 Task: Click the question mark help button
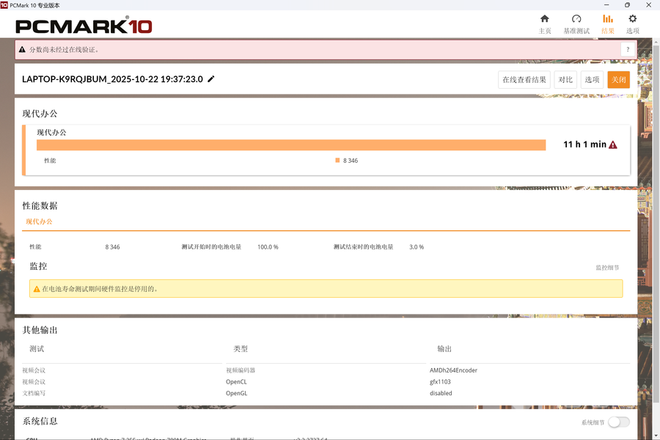628,49
